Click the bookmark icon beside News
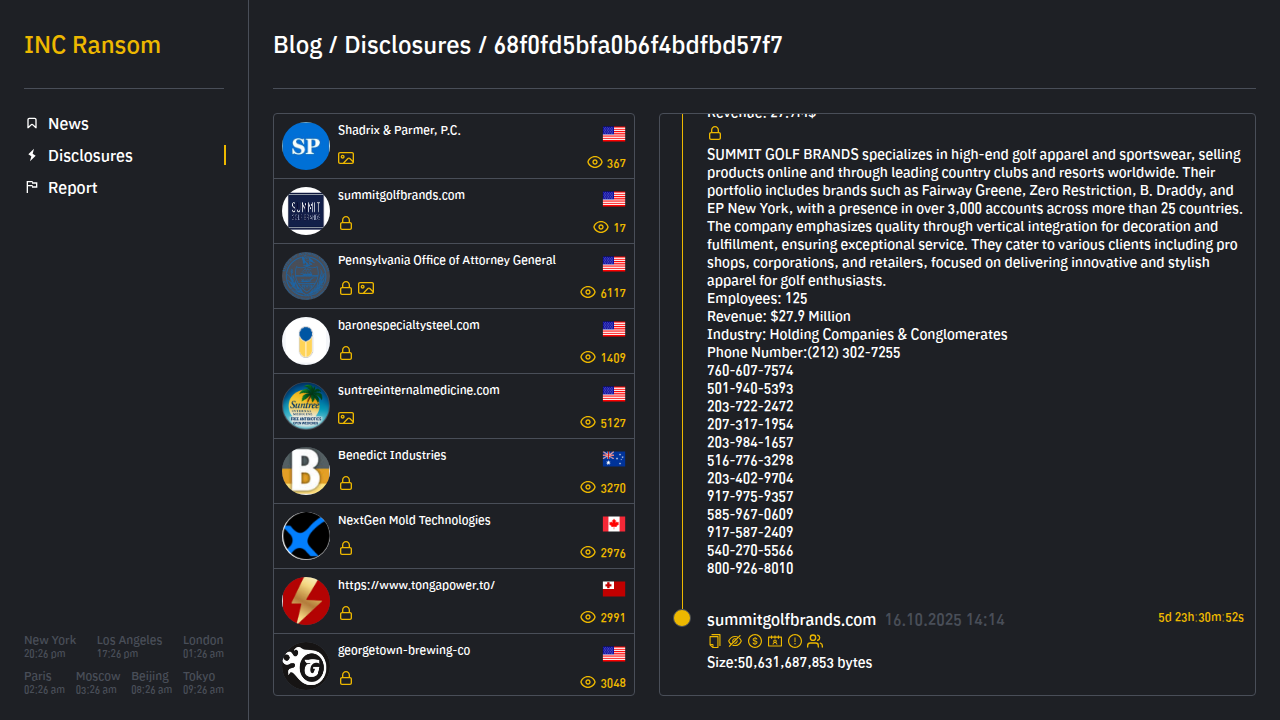Viewport: 1280px width, 720px height. tap(32, 124)
